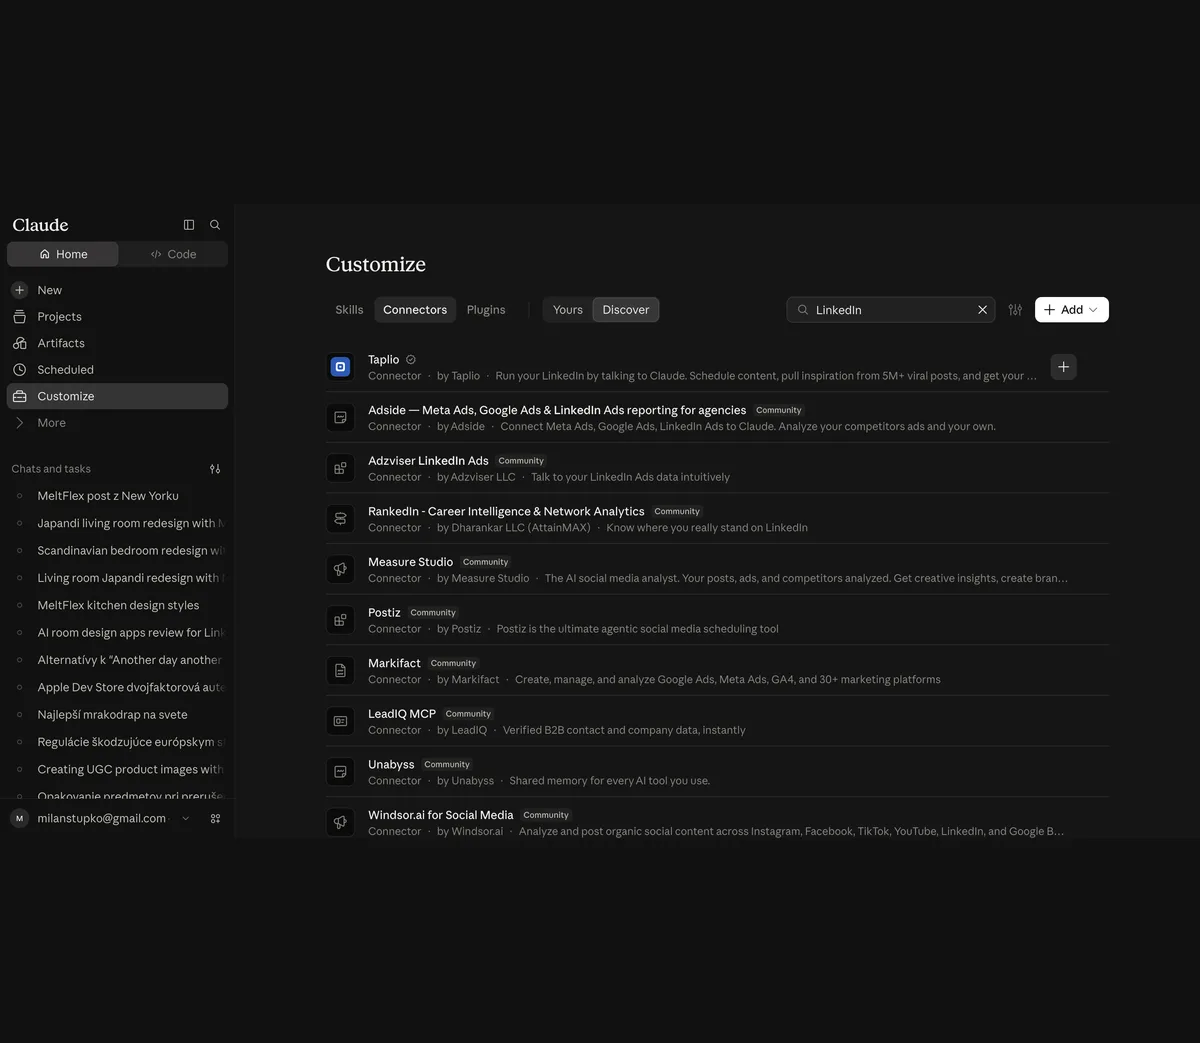Click the Taplio verified badge
The image size is (1200, 1043).
(x=411, y=360)
